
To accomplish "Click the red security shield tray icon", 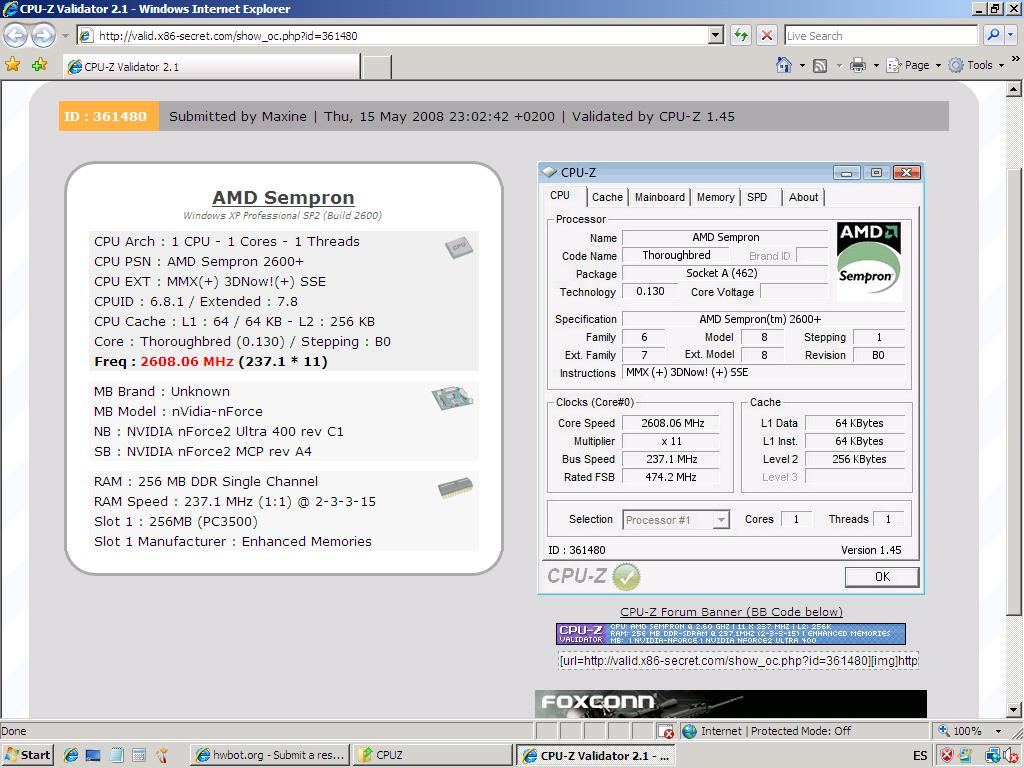I will point(946,755).
